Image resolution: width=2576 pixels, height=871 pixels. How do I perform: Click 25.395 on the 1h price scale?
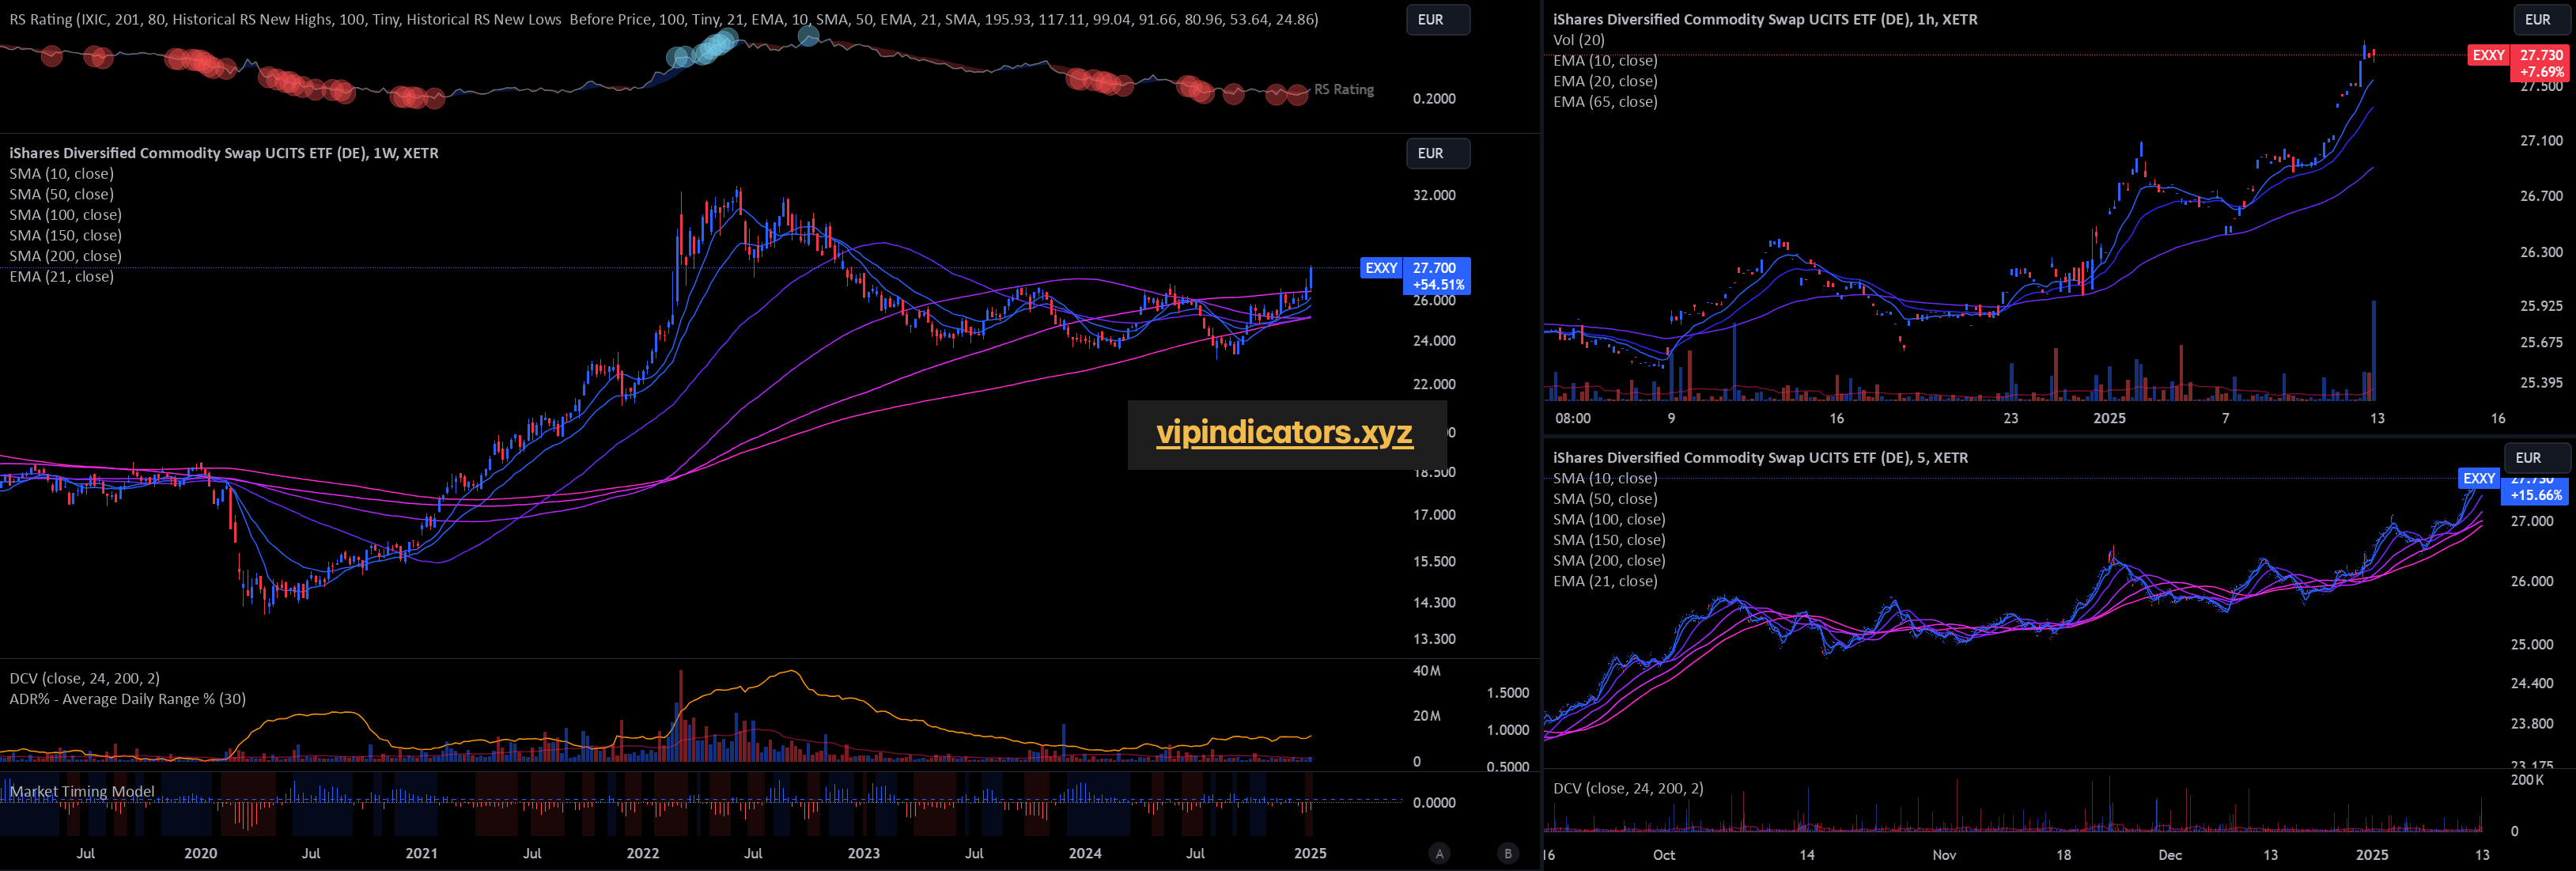[x=2541, y=382]
